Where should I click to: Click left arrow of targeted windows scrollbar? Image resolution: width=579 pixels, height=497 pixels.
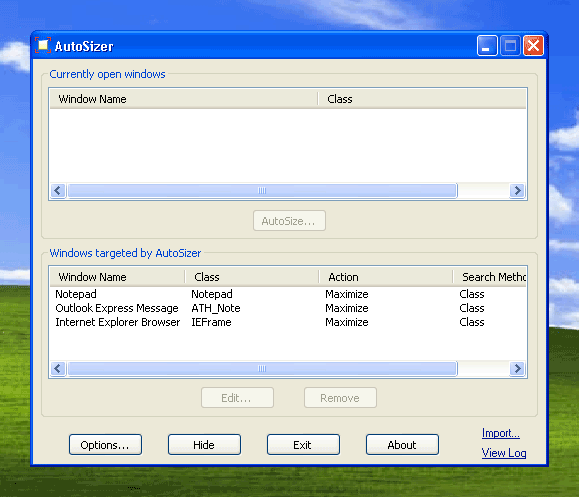[x=58, y=369]
